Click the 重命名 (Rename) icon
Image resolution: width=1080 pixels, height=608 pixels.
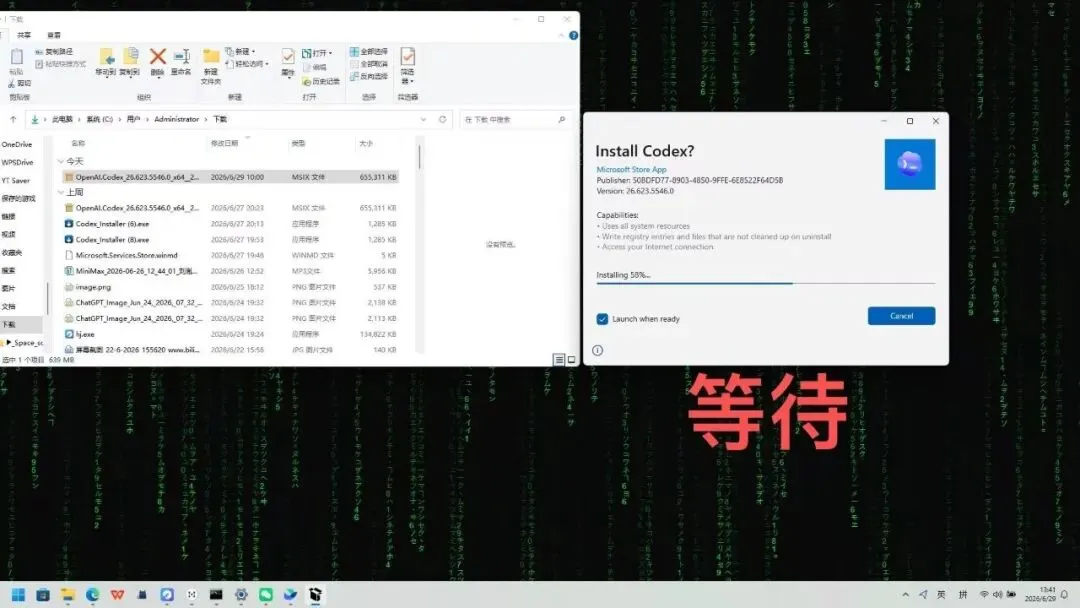click(x=181, y=57)
